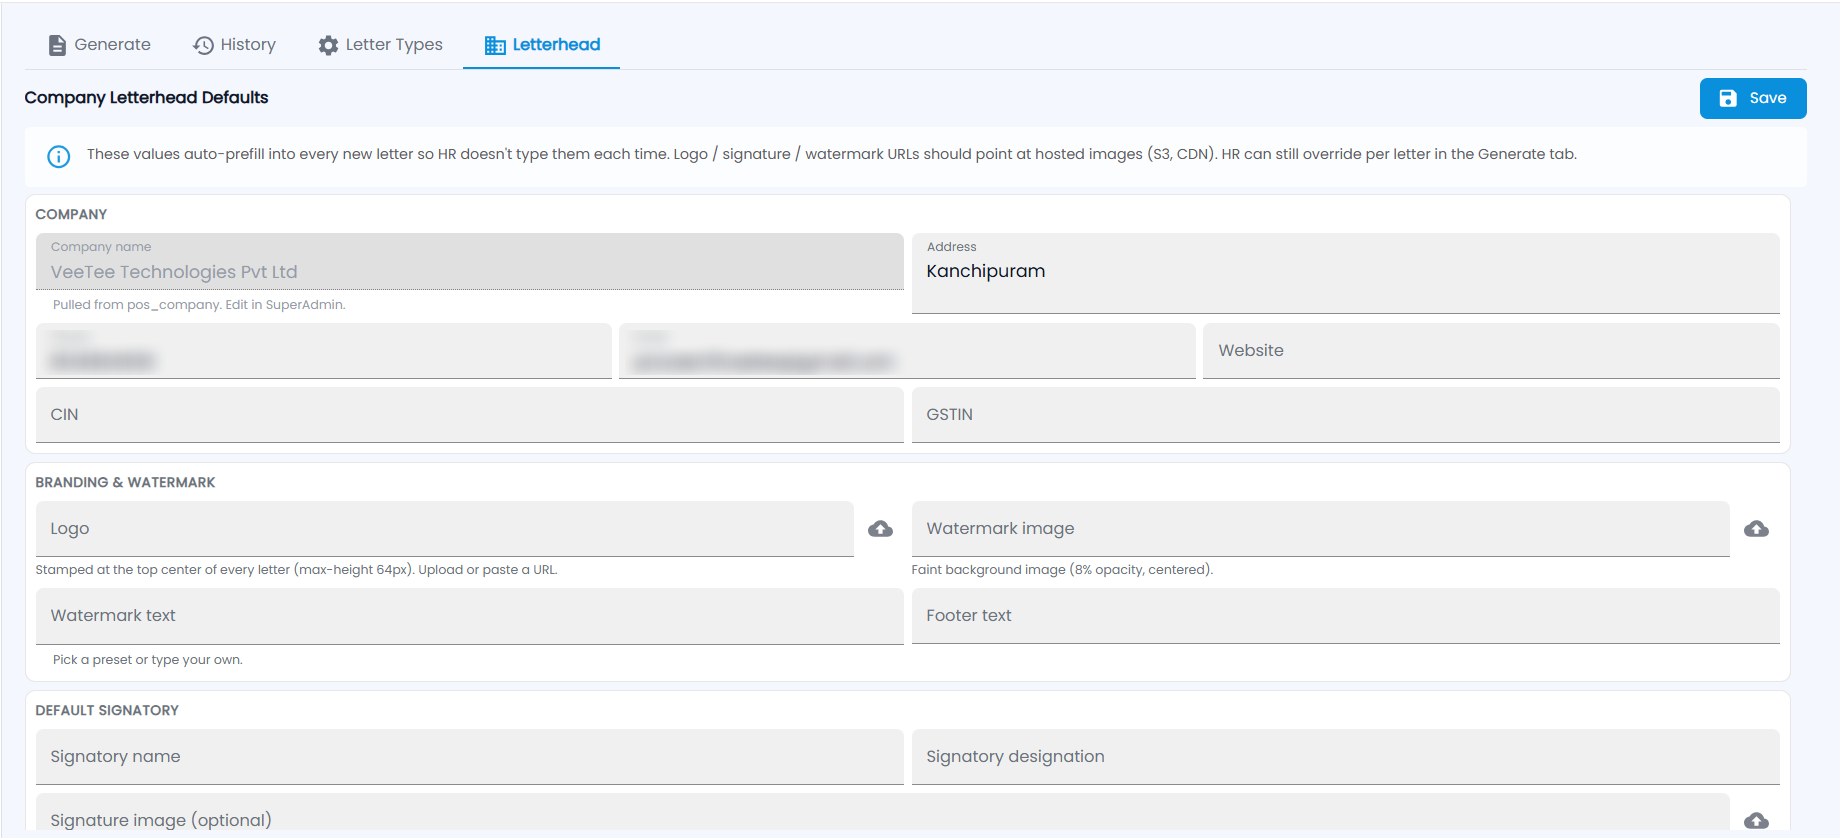Click the gear icon beside Letter Types
Viewport: 1840px width, 838px height.
pyautogui.click(x=328, y=45)
